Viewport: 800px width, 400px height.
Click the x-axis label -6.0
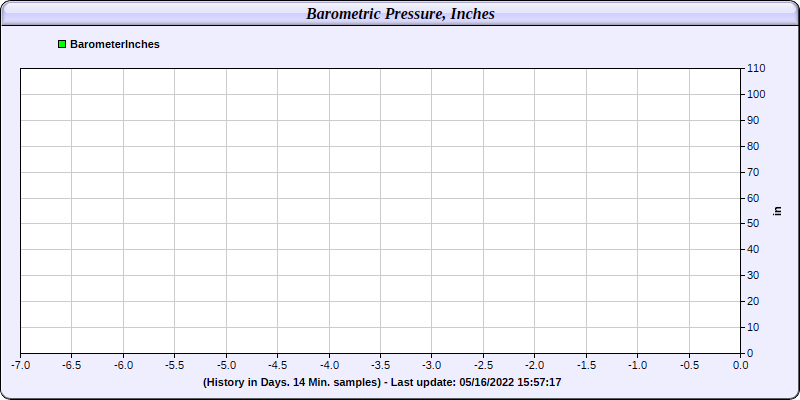coord(123,365)
